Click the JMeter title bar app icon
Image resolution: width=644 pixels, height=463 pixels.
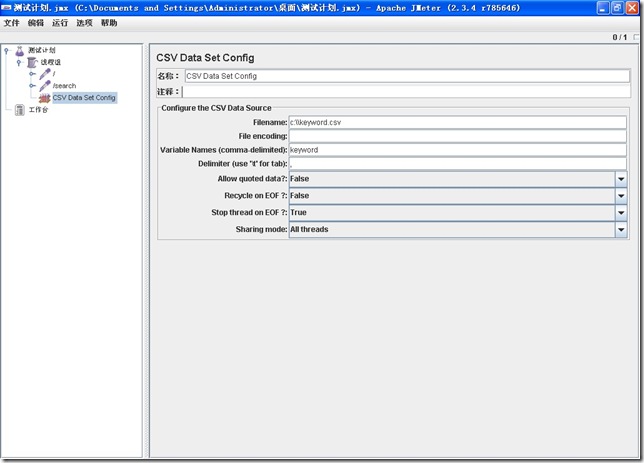(6, 8)
